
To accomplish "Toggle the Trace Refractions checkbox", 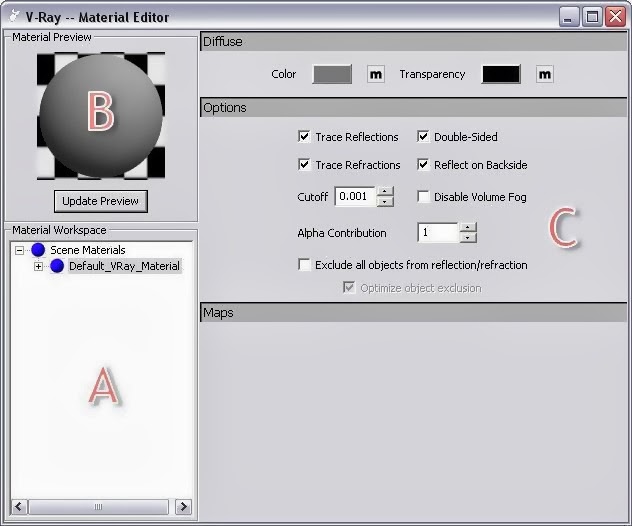I will pyautogui.click(x=304, y=164).
